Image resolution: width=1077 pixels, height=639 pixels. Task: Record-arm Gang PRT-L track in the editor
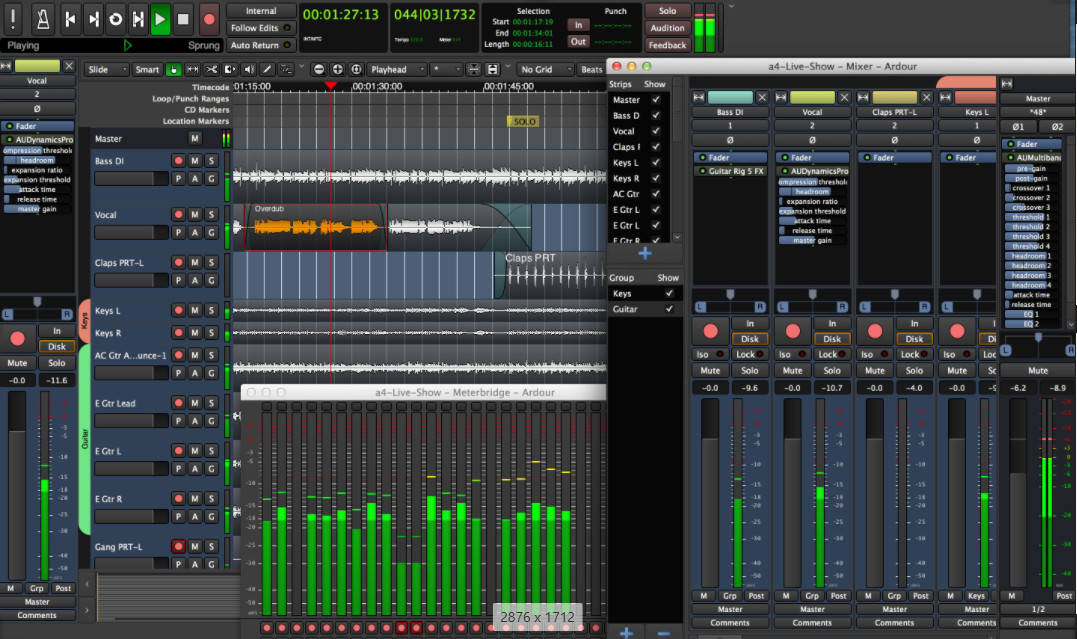pyautogui.click(x=179, y=546)
